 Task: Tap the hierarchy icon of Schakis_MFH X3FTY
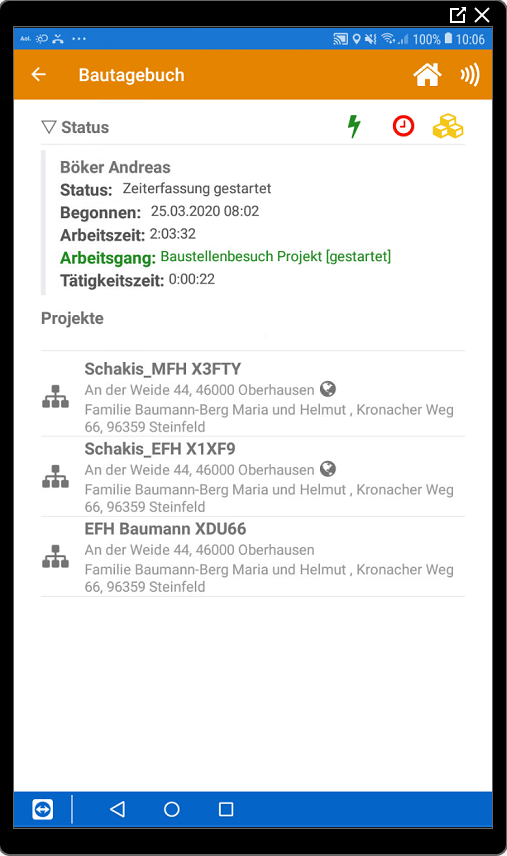coord(56,397)
